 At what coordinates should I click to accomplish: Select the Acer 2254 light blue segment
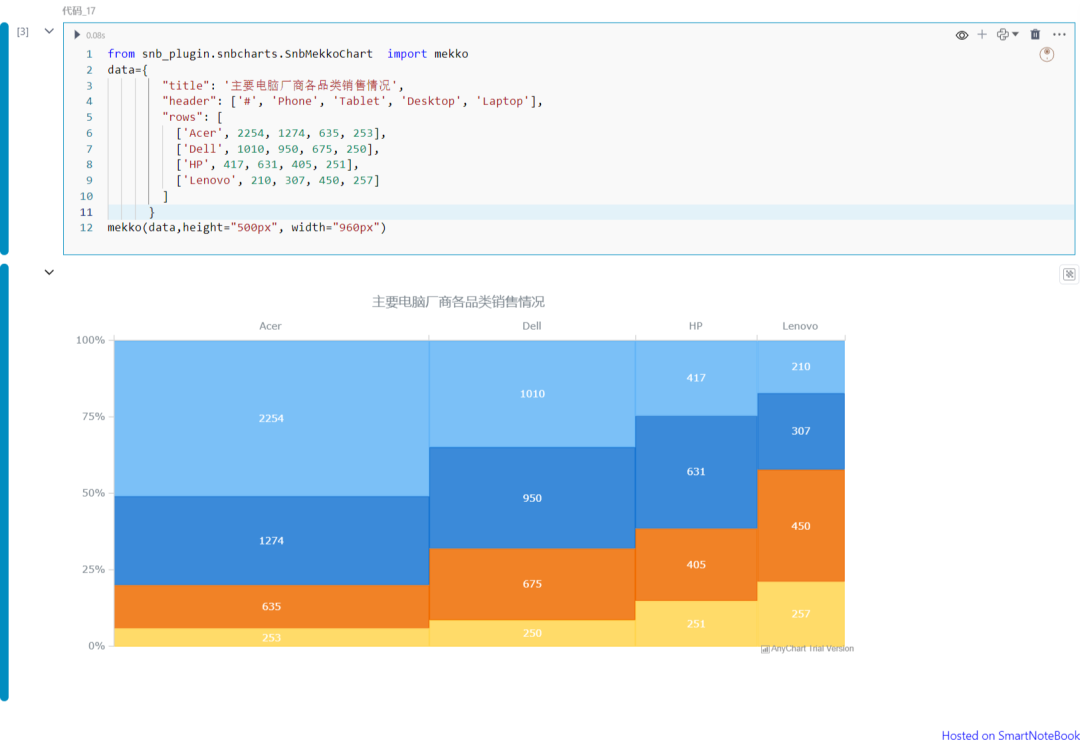(x=271, y=418)
